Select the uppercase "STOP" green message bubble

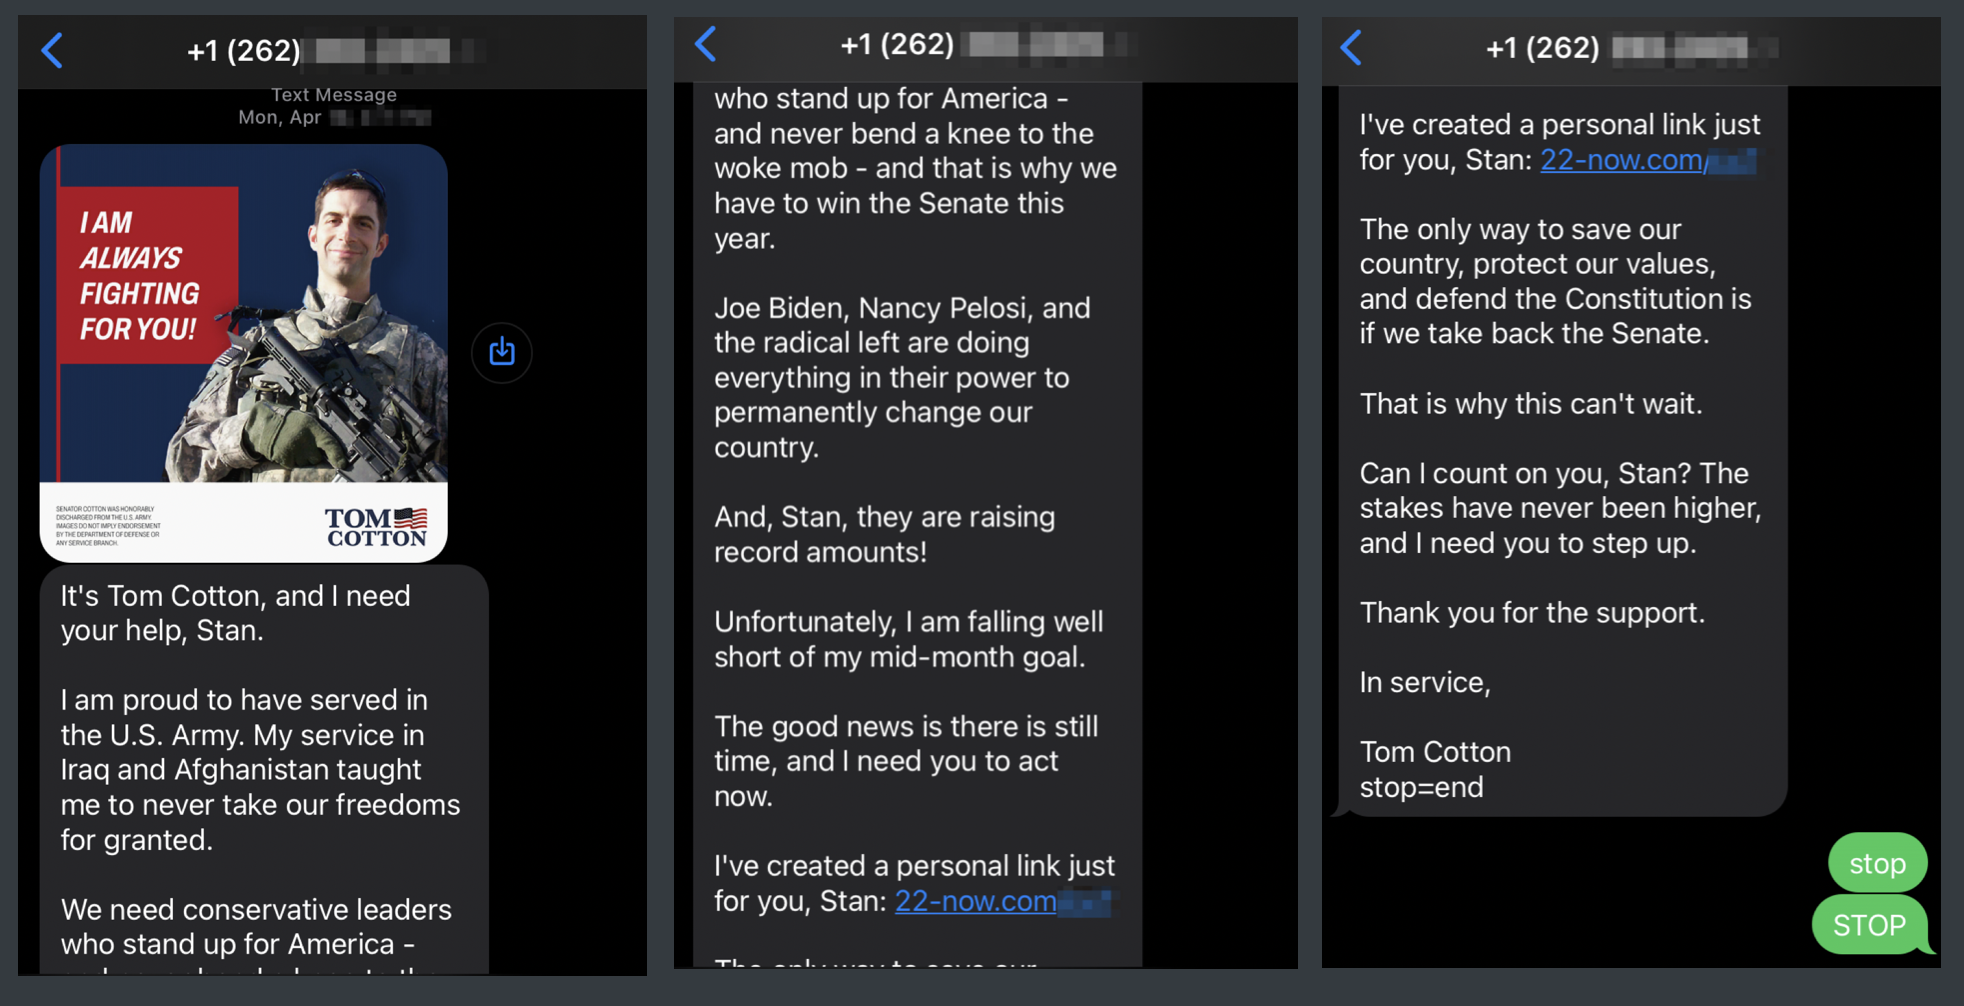(1869, 925)
